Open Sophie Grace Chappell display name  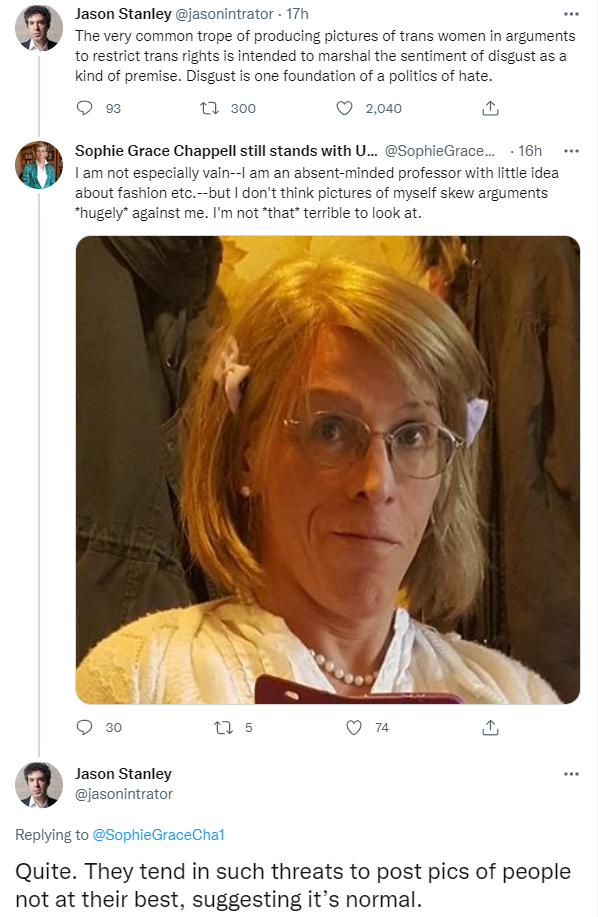click(x=226, y=151)
